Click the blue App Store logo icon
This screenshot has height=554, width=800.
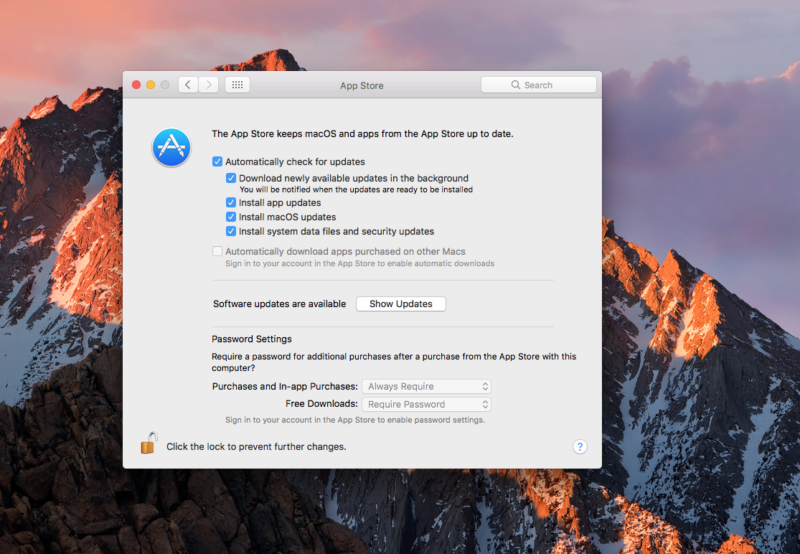[171, 147]
